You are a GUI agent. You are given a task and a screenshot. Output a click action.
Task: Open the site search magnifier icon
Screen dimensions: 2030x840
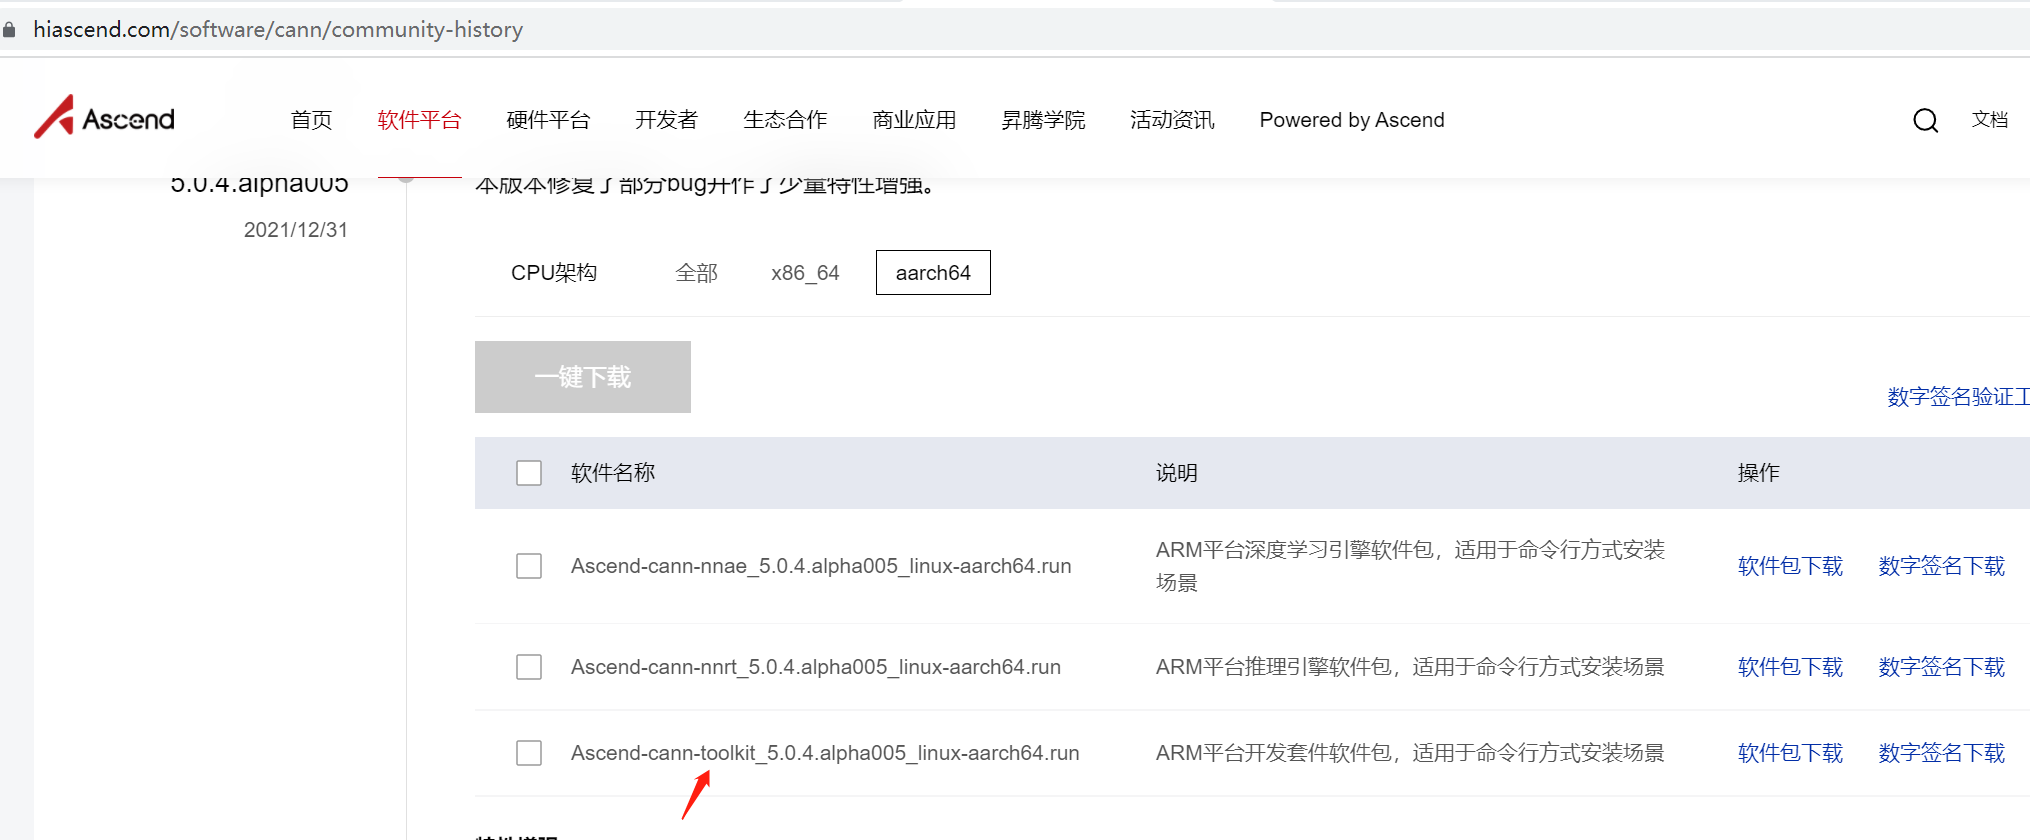tap(1925, 120)
